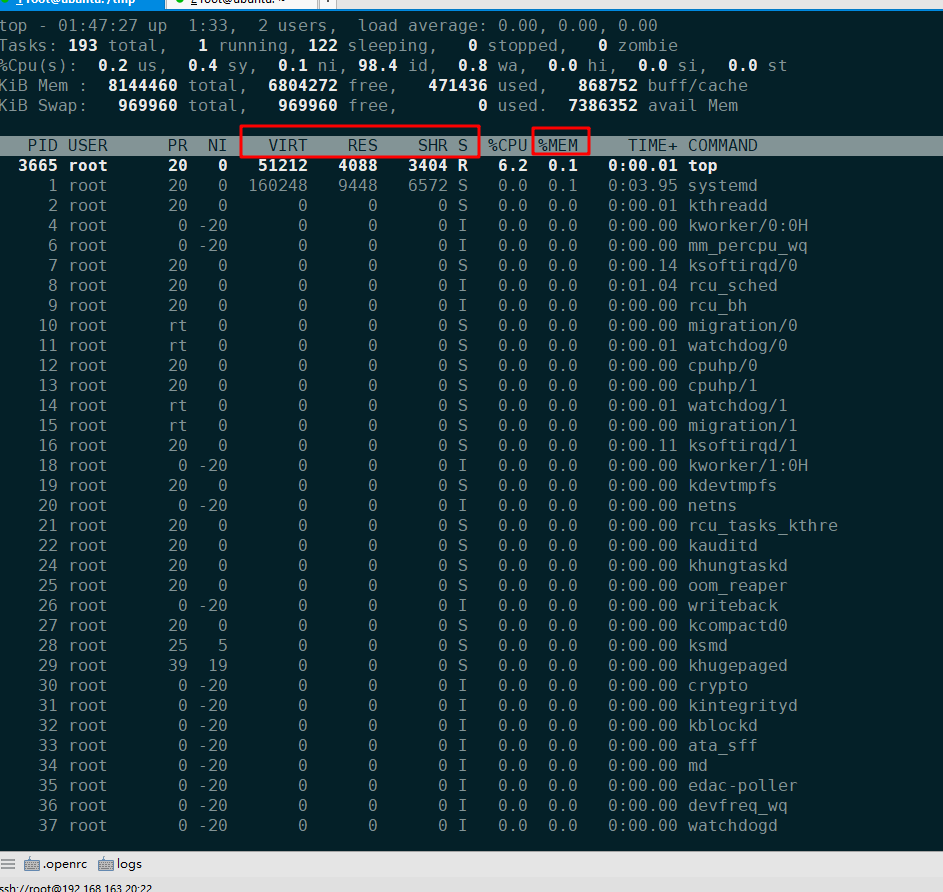Click the USER column header
Image resolution: width=943 pixels, height=892 pixels.
[88, 146]
